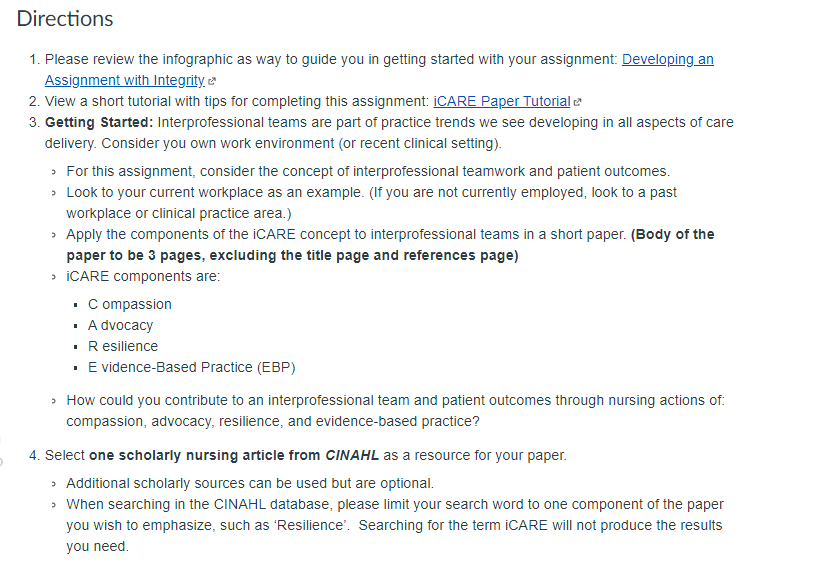Select the A dvocacy list item
Viewport: 817px width, 562px height.
[120, 326]
